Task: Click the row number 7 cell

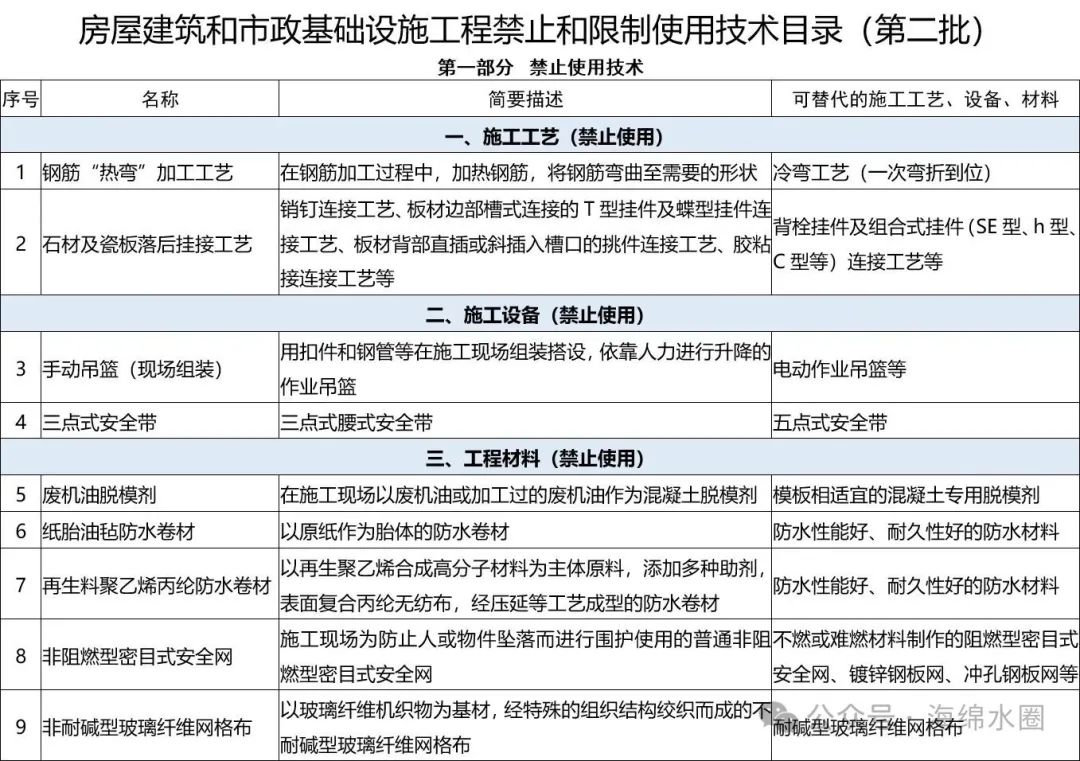Action: click(21, 585)
